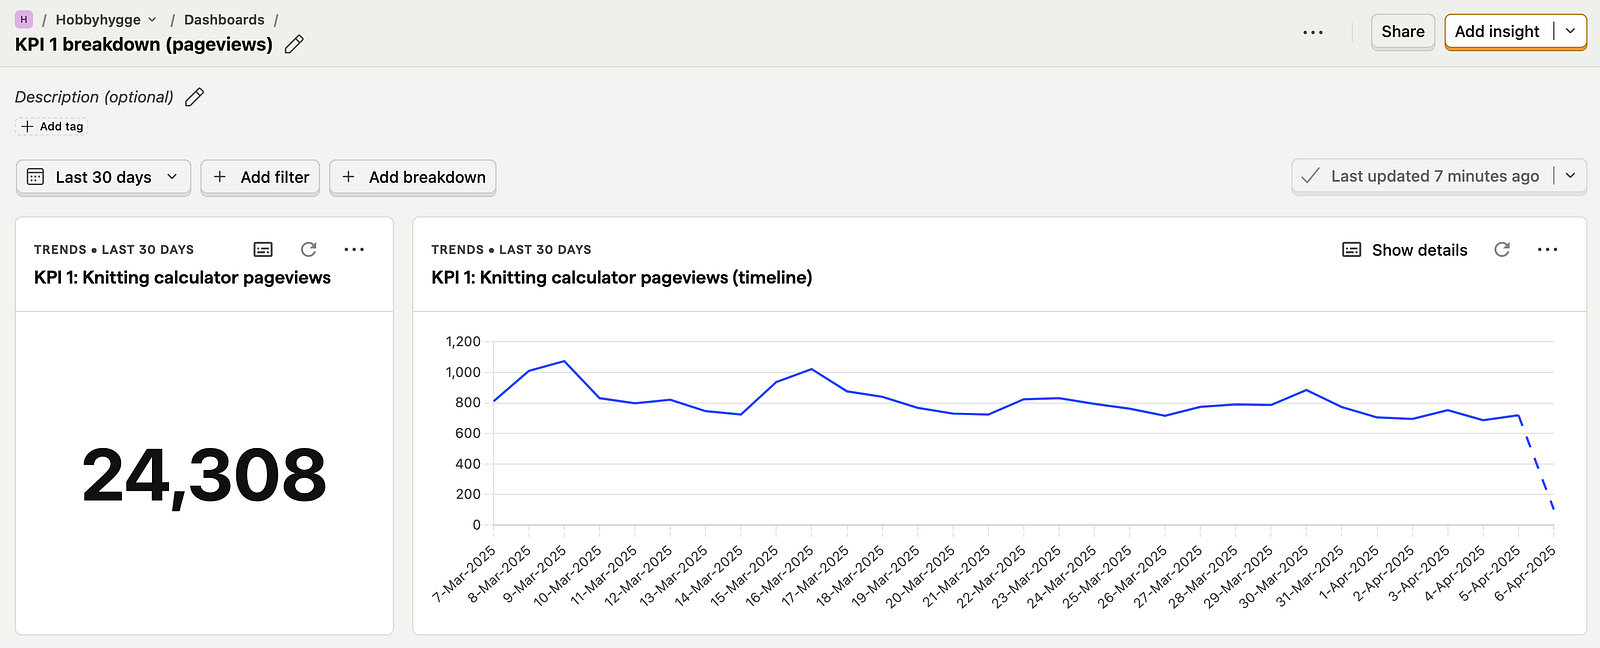Click the 30-Mar-2025 x-axis date label
The image size is (1600, 648).
pyautogui.click(x=1272, y=575)
